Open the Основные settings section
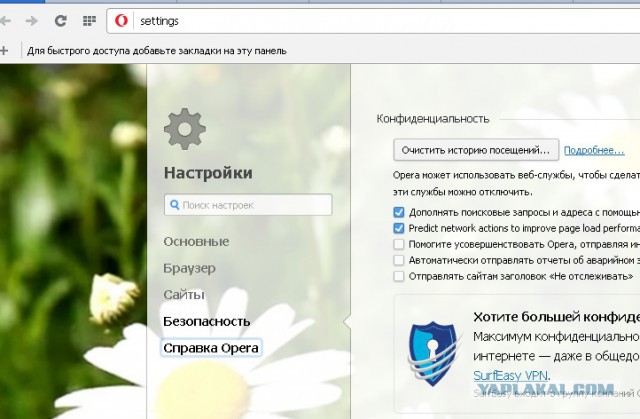 (196, 242)
